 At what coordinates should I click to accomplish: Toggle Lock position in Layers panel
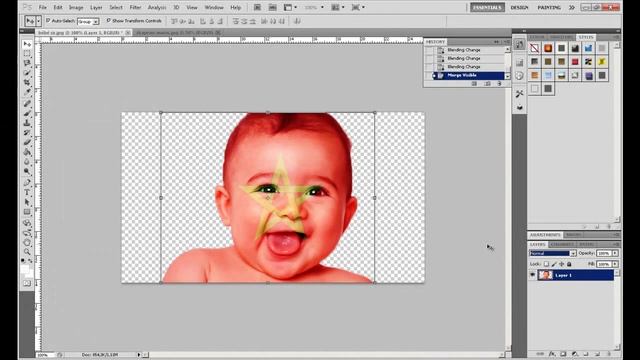click(562, 264)
